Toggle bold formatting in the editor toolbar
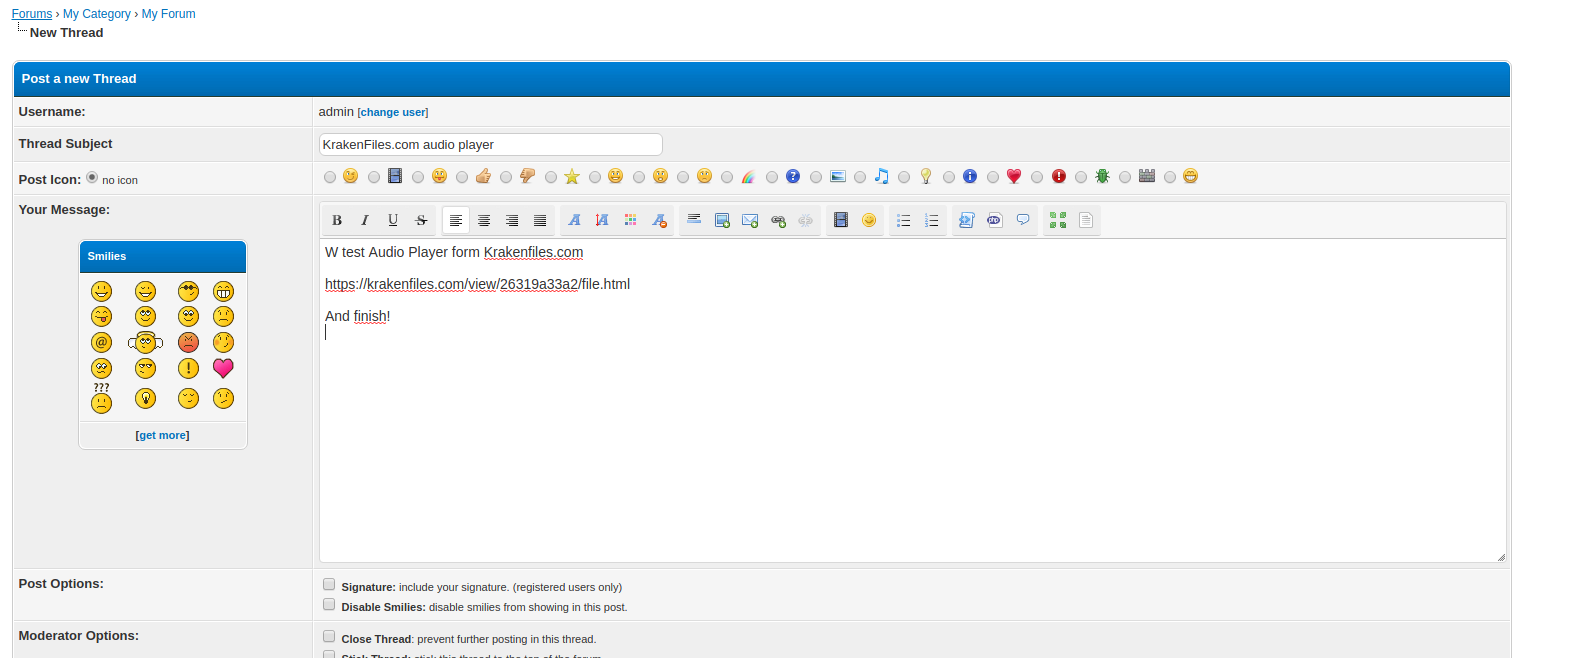Viewport: 1582px width, 658px height. click(x=337, y=220)
